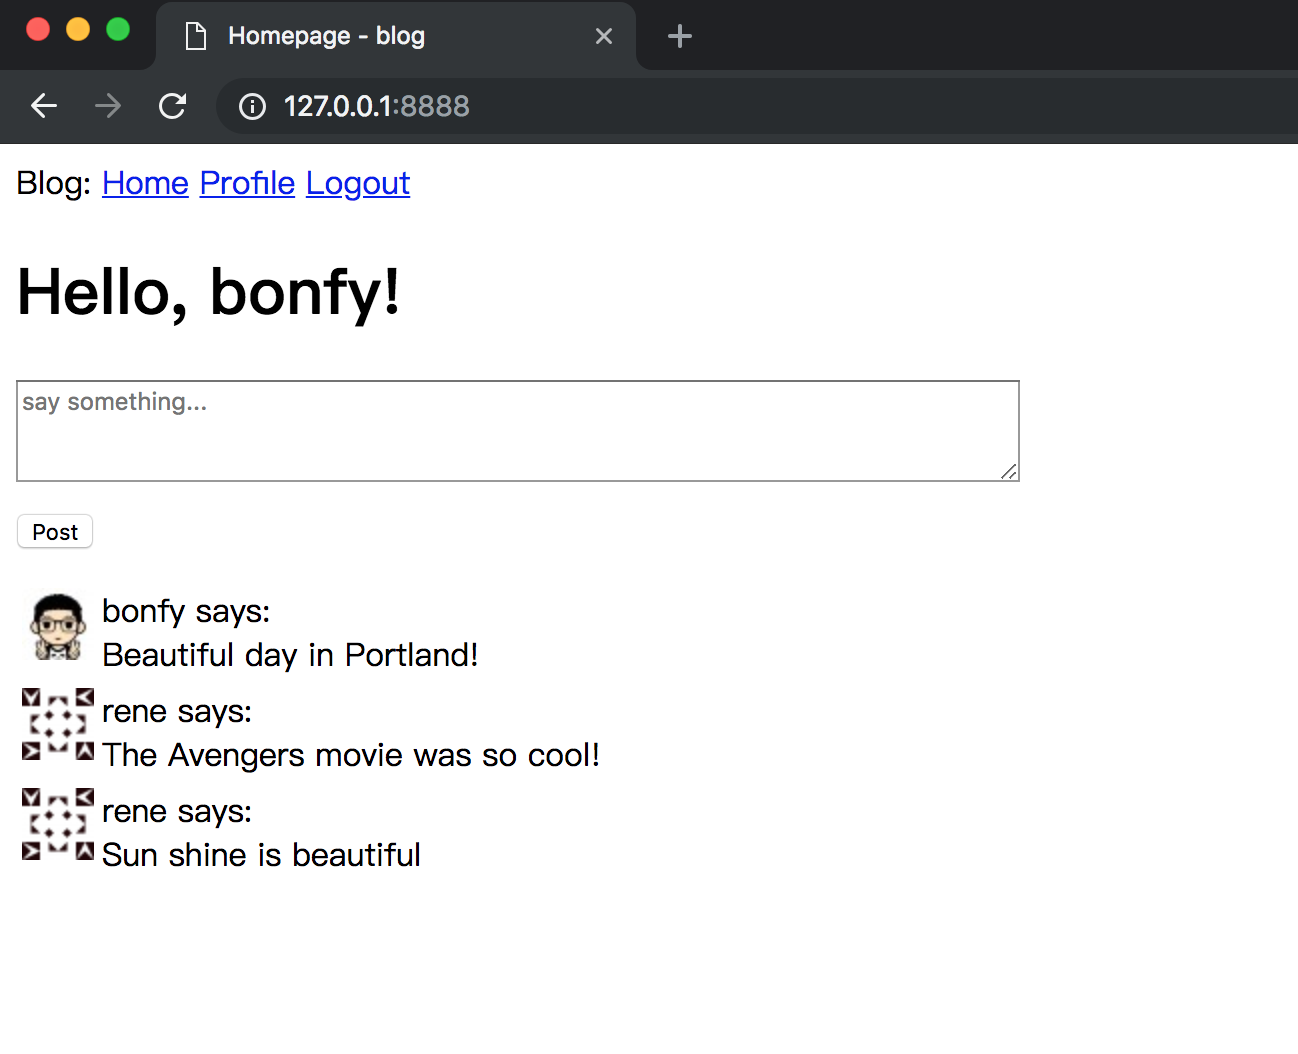Click the textarea resize handle

[x=1009, y=472]
